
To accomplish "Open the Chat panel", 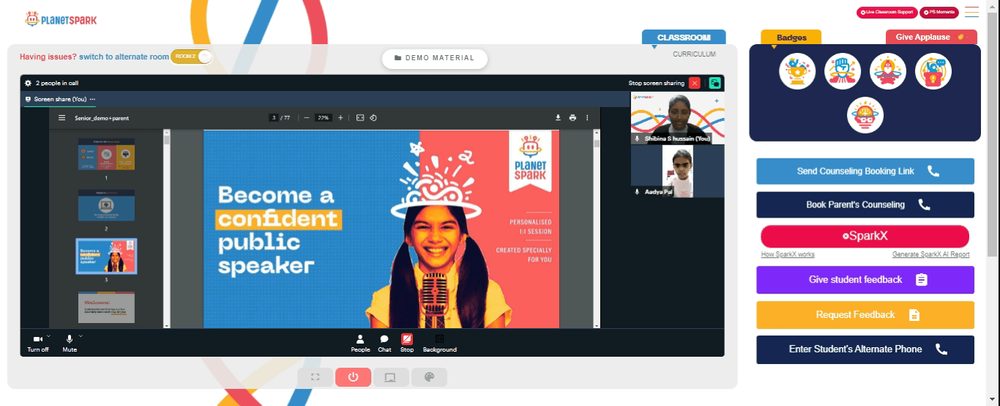I will [x=385, y=344].
